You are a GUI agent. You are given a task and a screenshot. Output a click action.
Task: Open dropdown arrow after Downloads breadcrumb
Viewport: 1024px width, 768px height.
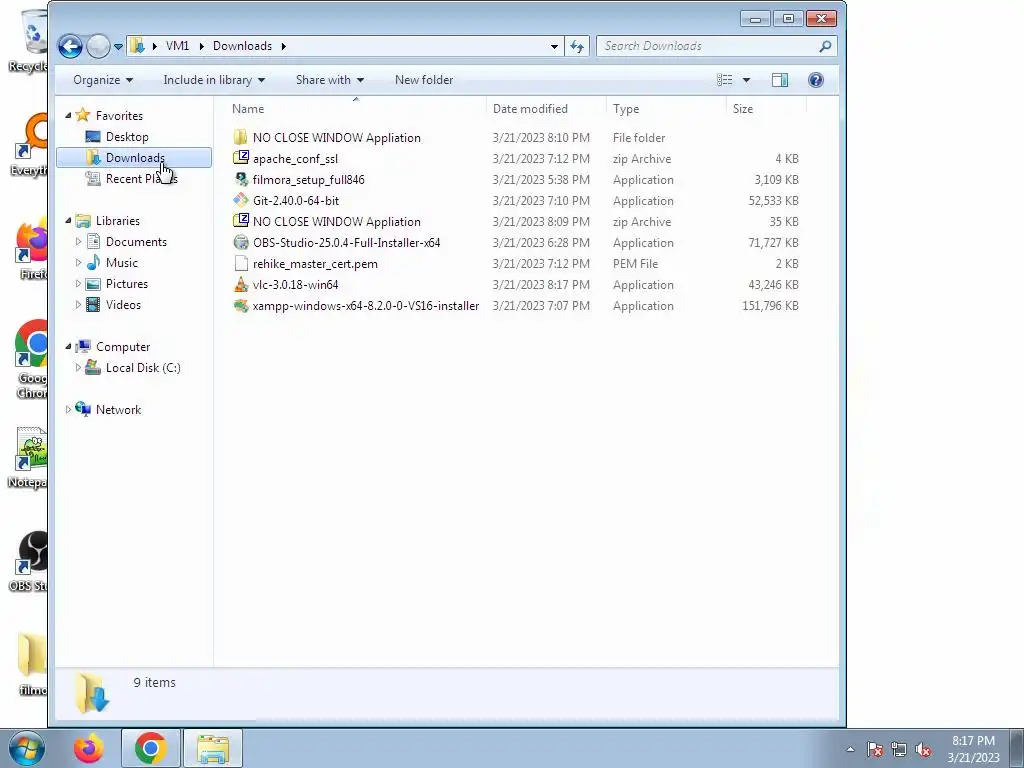pyautogui.click(x=284, y=46)
